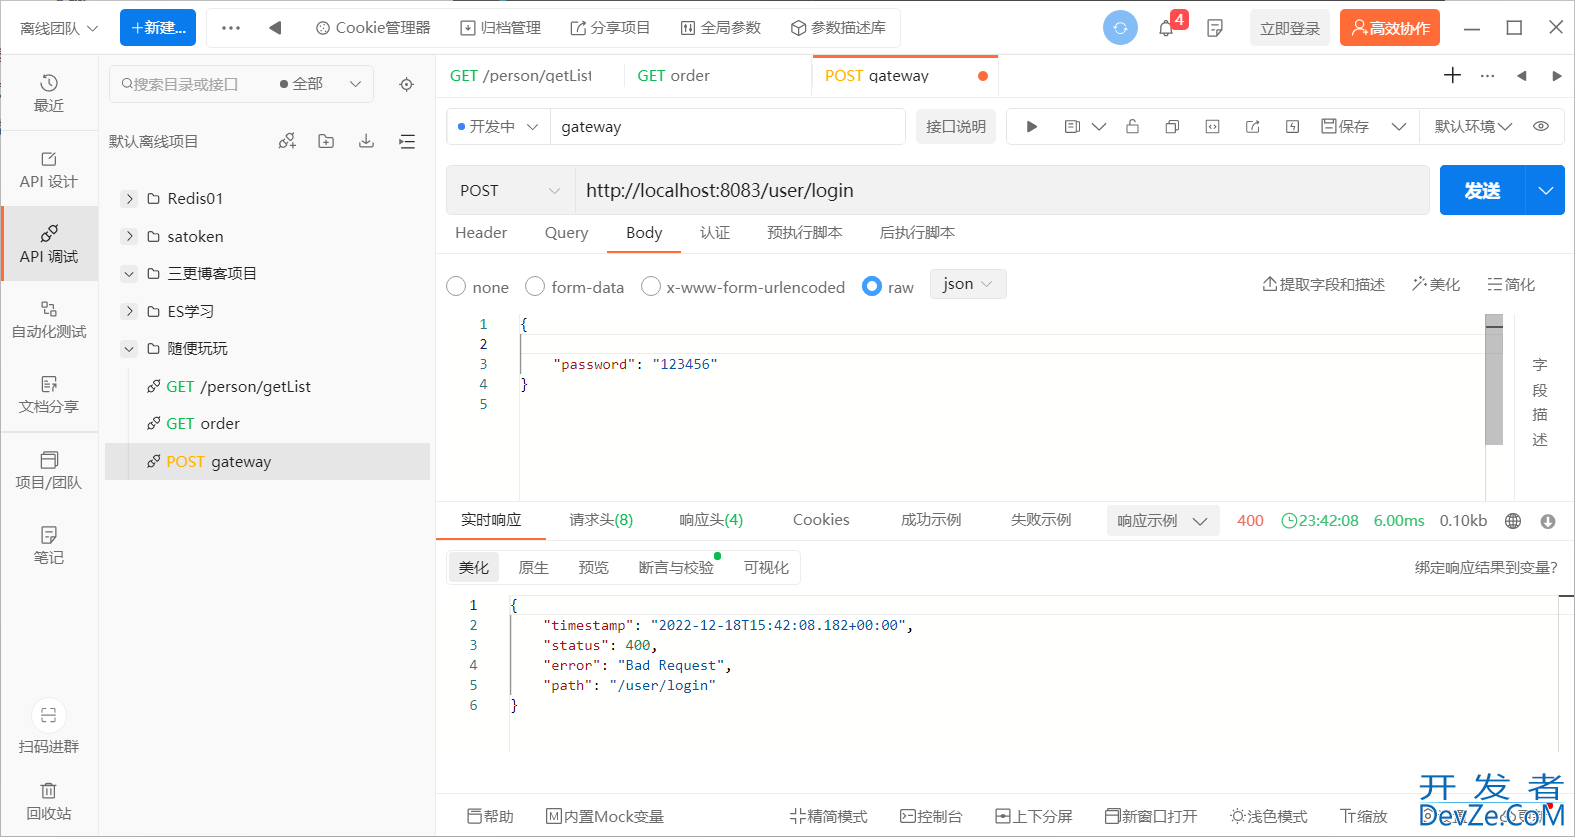Open the notifications bell icon
This screenshot has height=837, width=1575.
(x=1166, y=28)
